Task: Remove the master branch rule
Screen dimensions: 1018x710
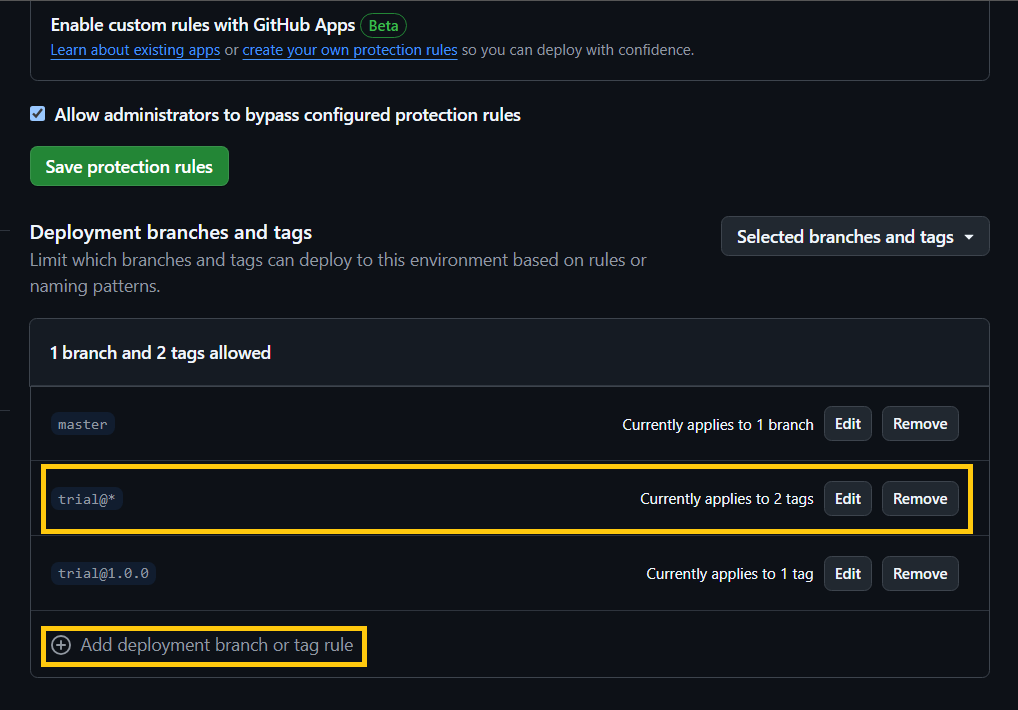Action: coord(920,424)
